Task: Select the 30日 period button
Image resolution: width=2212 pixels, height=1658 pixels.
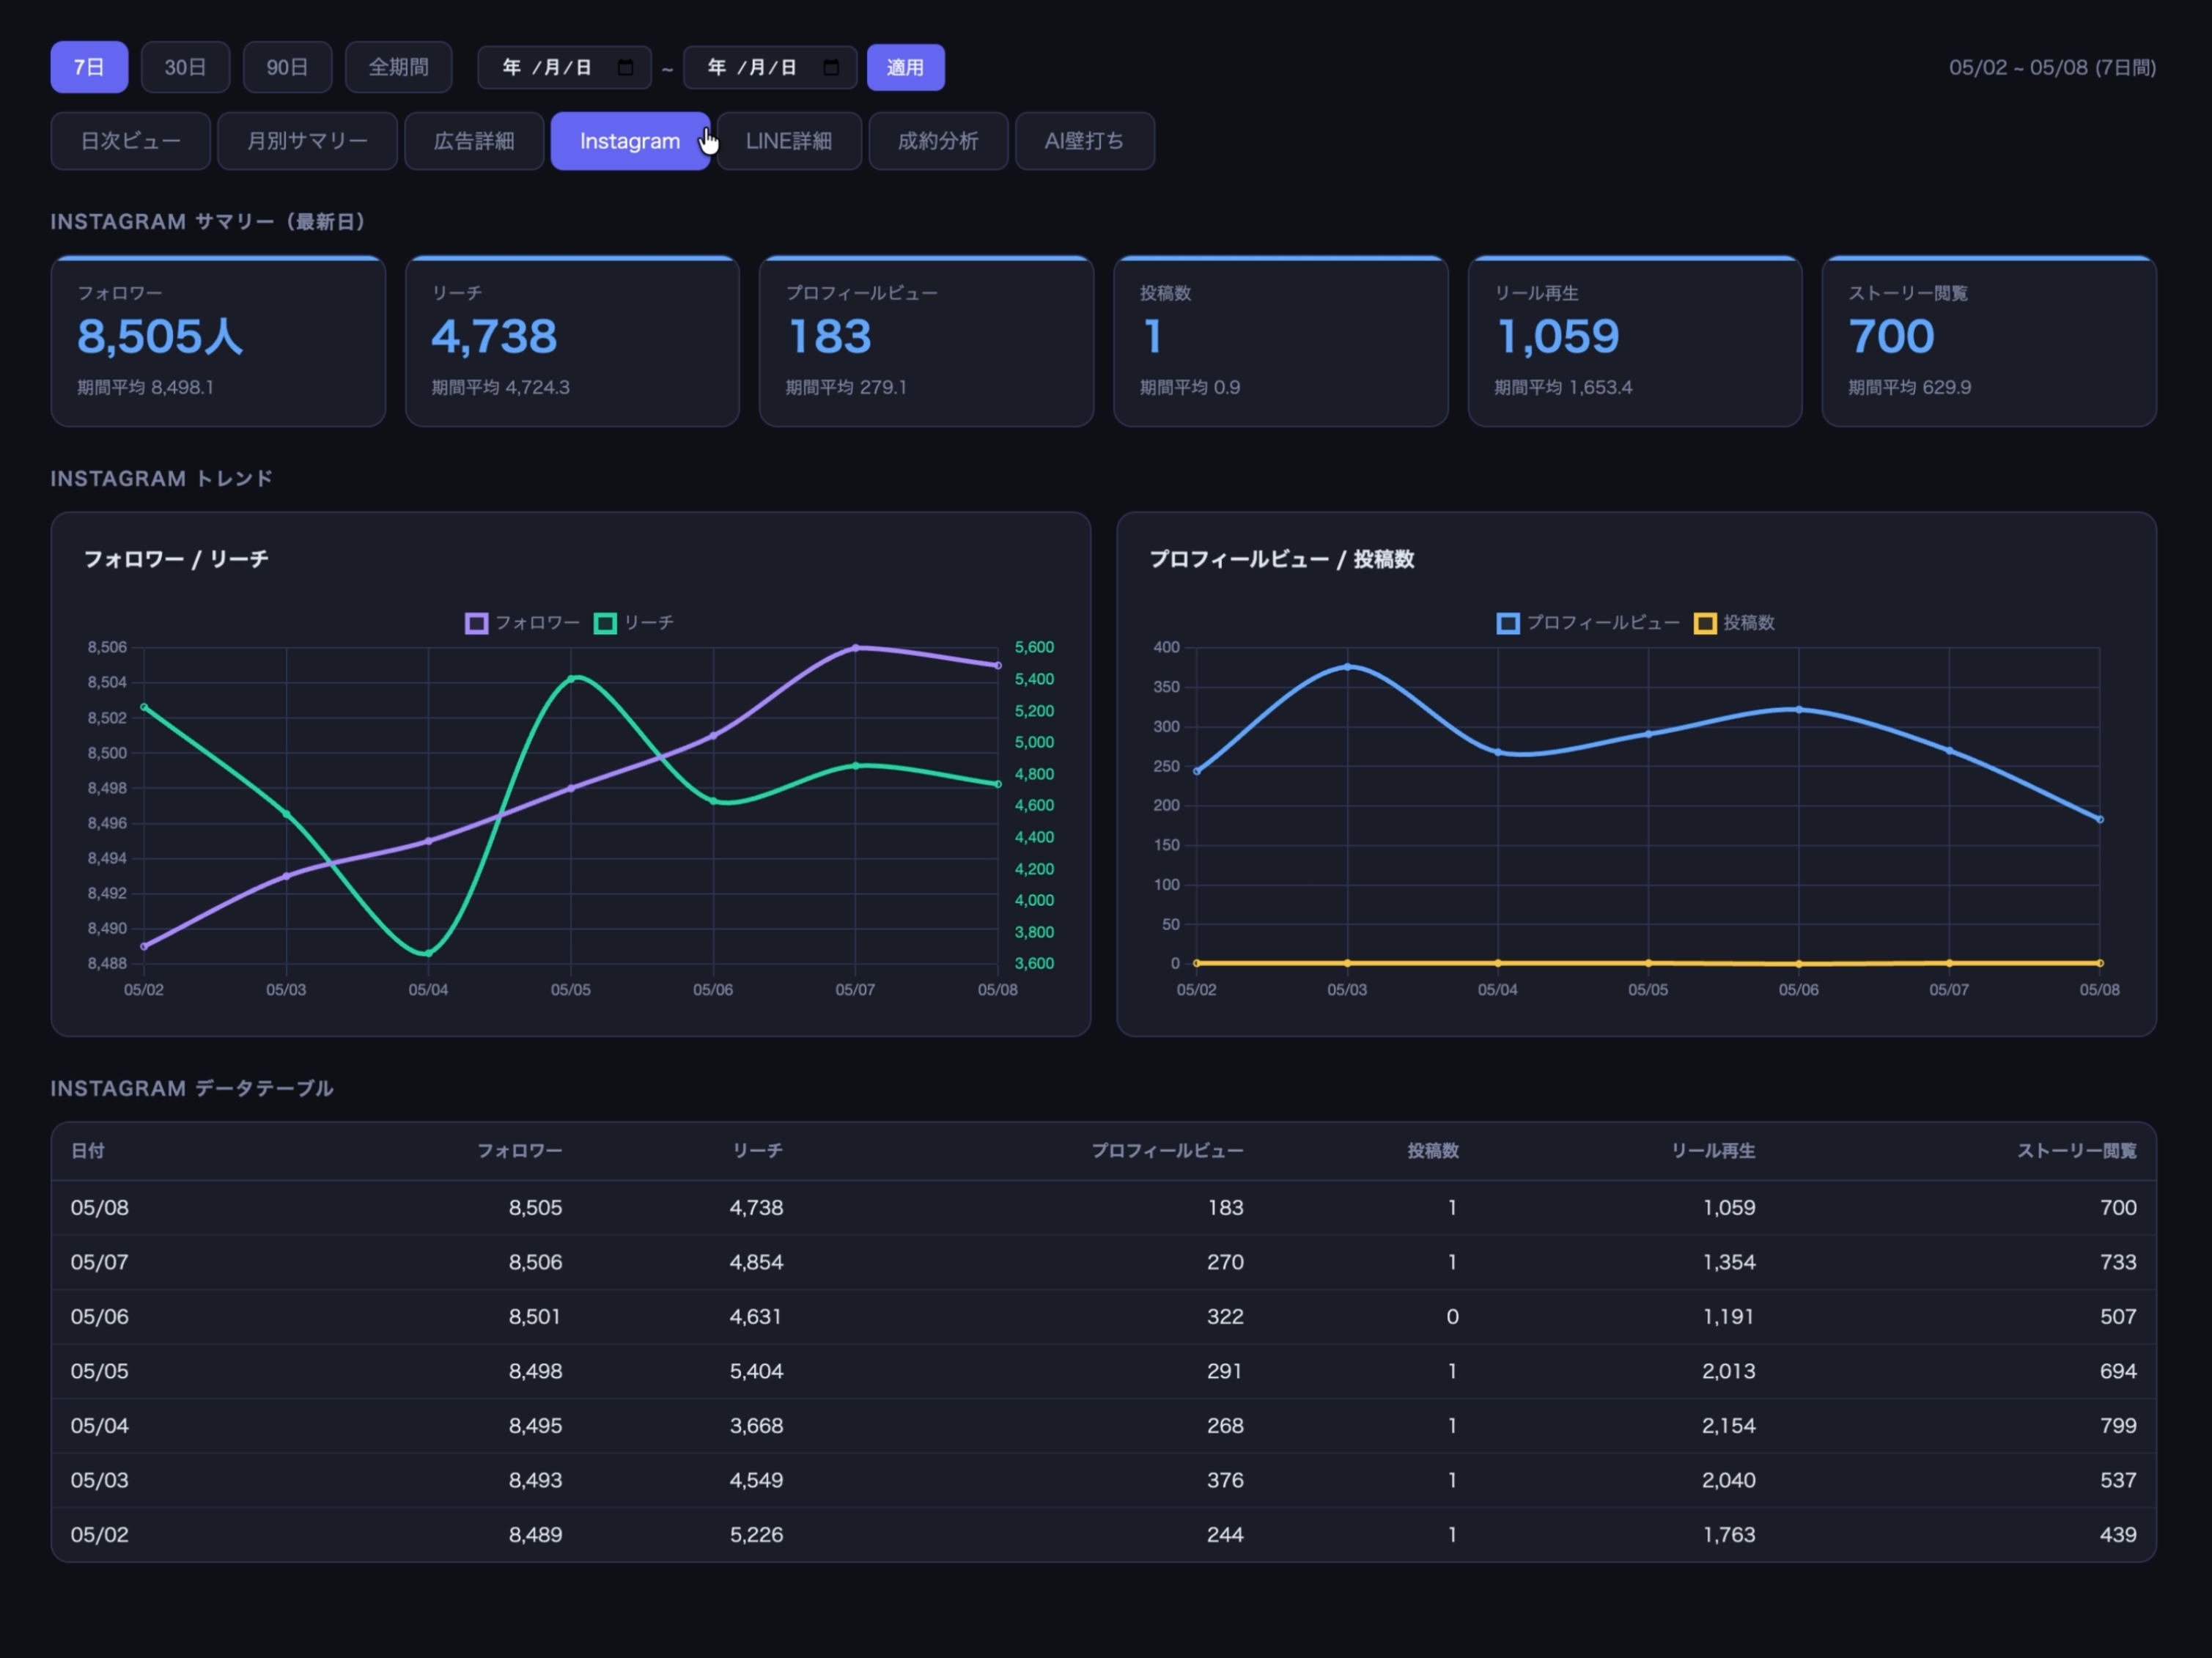Action: point(185,67)
